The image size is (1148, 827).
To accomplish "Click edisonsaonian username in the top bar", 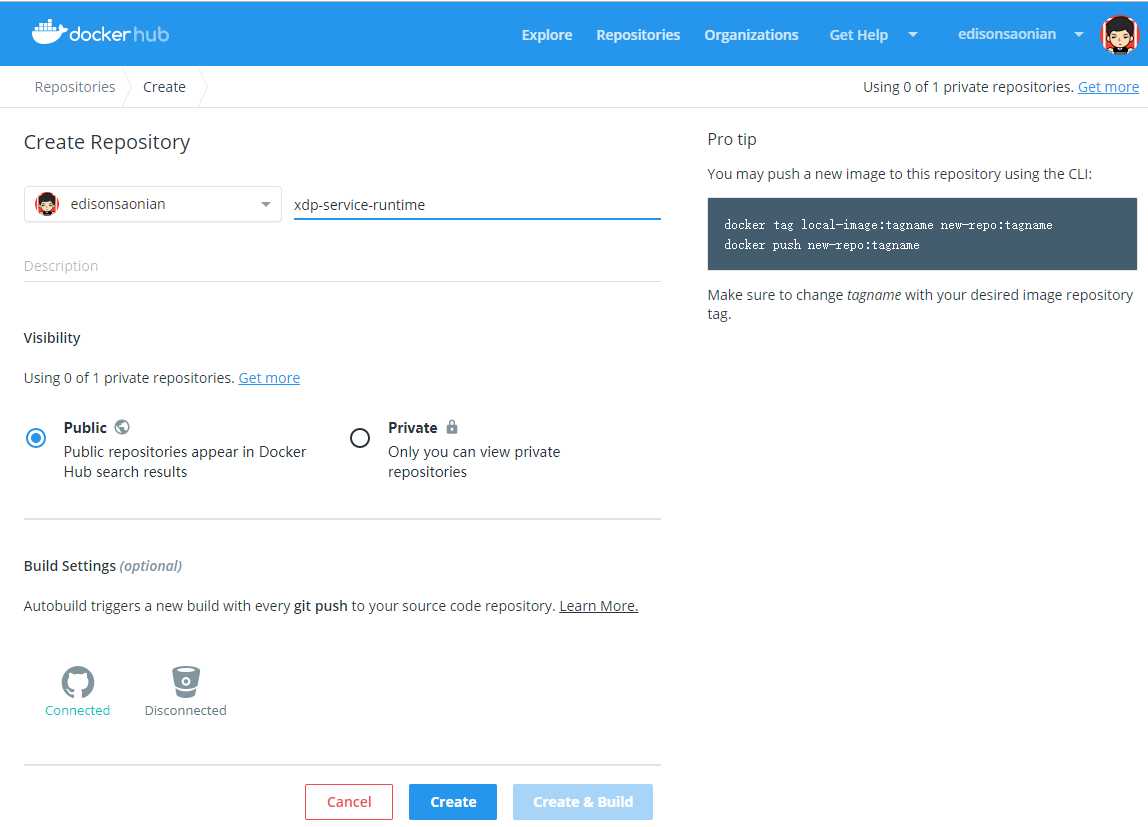I will 1007,34.
